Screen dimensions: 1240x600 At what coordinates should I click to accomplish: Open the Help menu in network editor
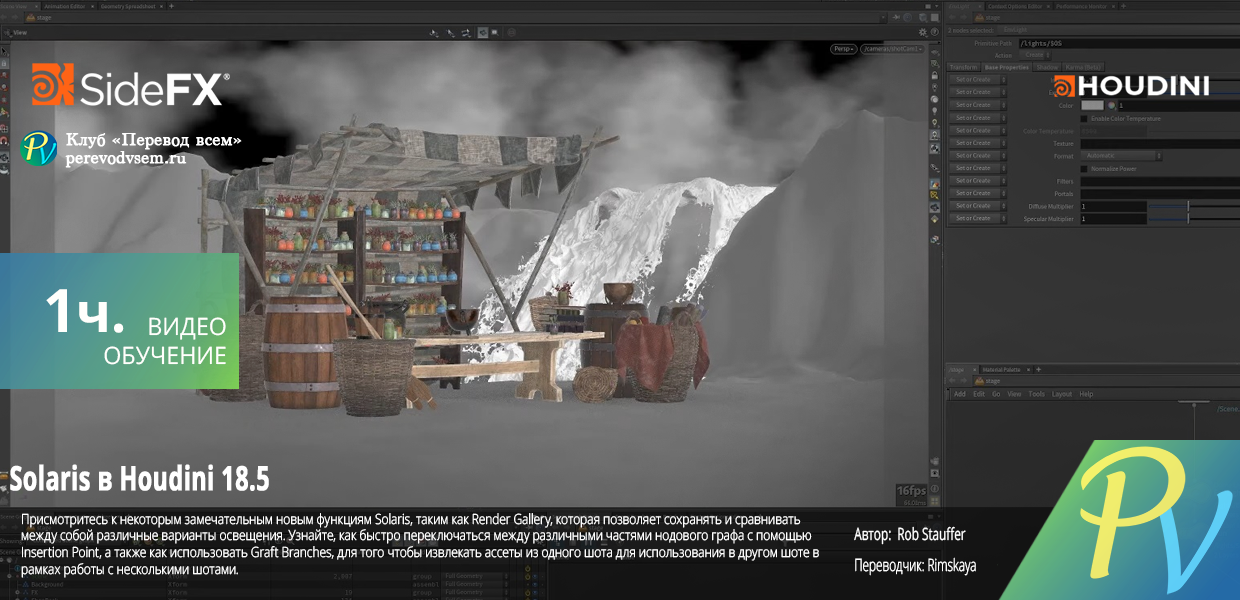(1086, 394)
